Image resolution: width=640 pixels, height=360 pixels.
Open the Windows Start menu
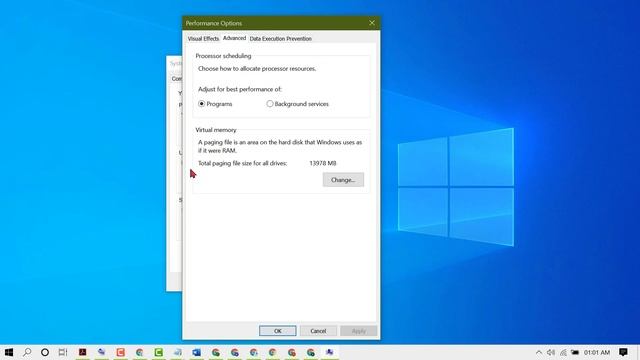[9, 352]
